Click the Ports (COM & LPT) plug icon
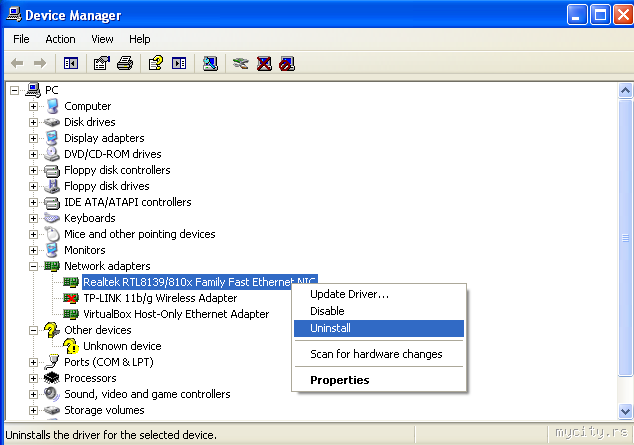The height and width of the screenshot is (445, 634). click(52, 362)
